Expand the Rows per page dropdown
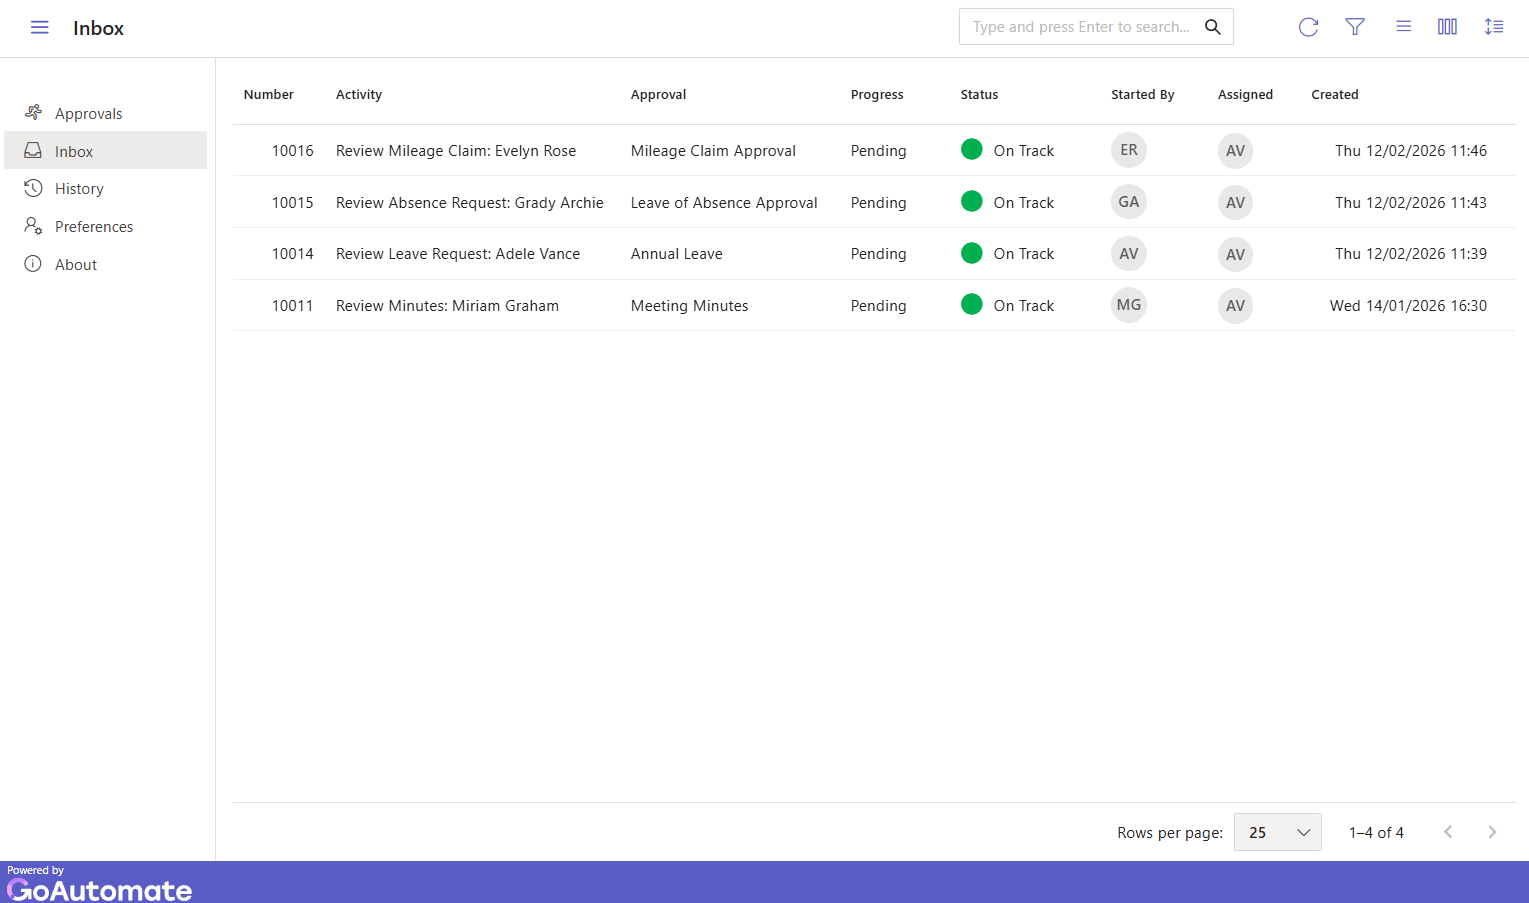 click(1277, 832)
